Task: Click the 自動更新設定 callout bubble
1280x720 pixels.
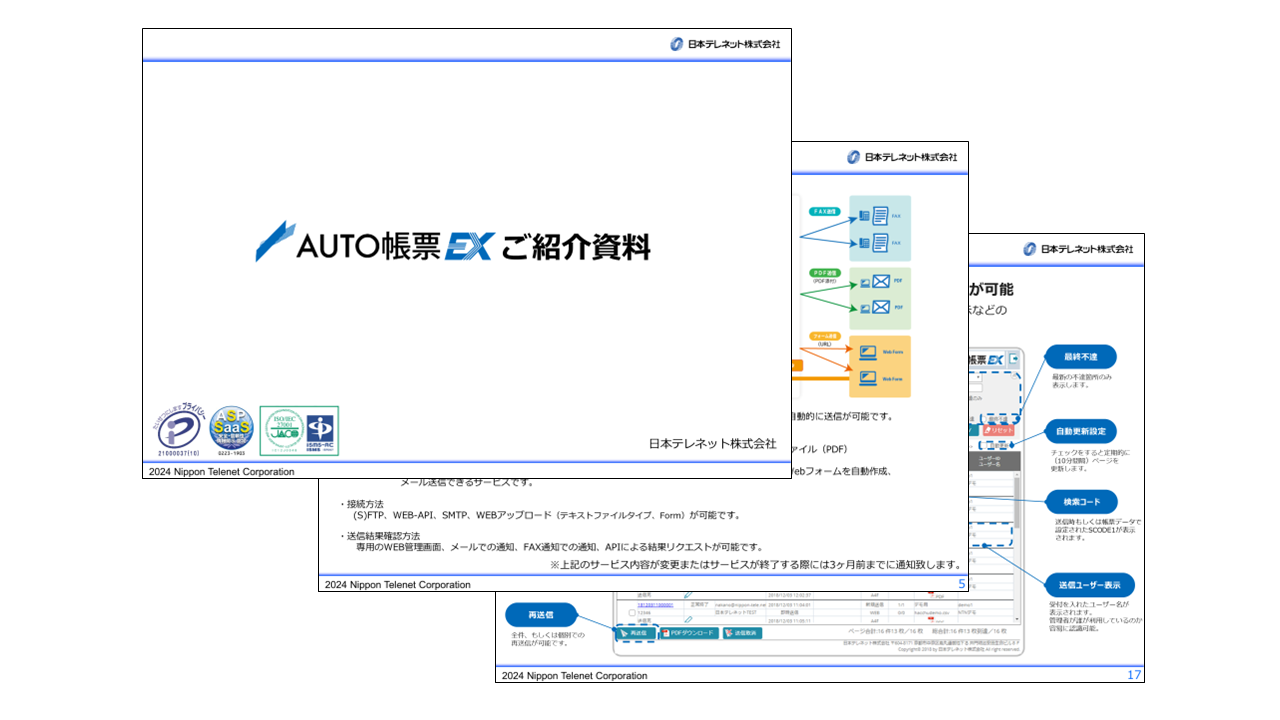Action: click(x=1080, y=432)
